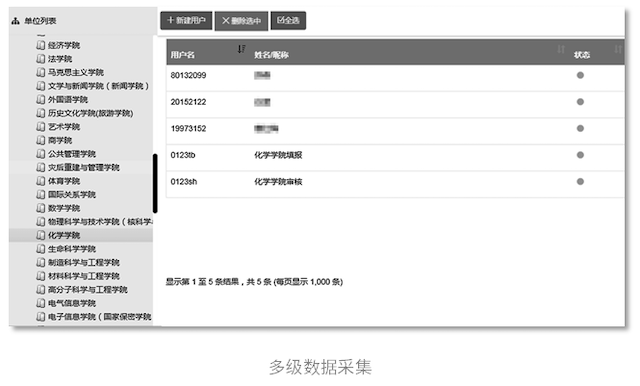The width and height of the screenshot is (640, 386).
Task: Sort by the 用户名 column sort icon
Action: (x=241, y=49)
